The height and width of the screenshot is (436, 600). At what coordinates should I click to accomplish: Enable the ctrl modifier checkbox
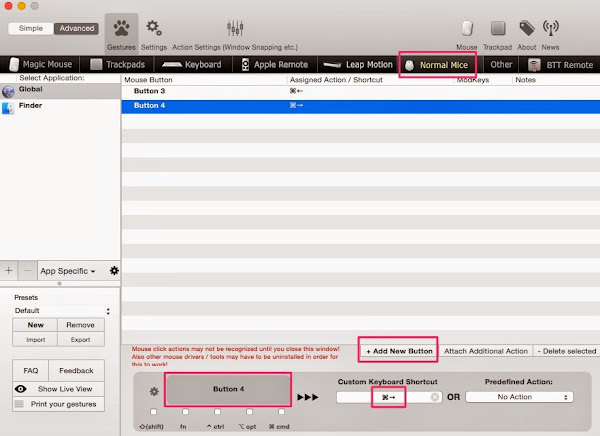click(x=217, y=412)
